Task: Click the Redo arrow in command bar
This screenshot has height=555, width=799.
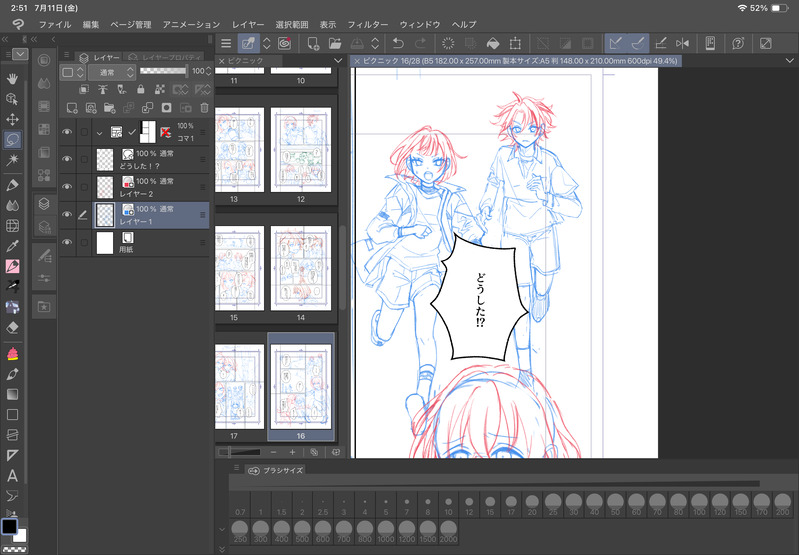Action: coord(420,43)
